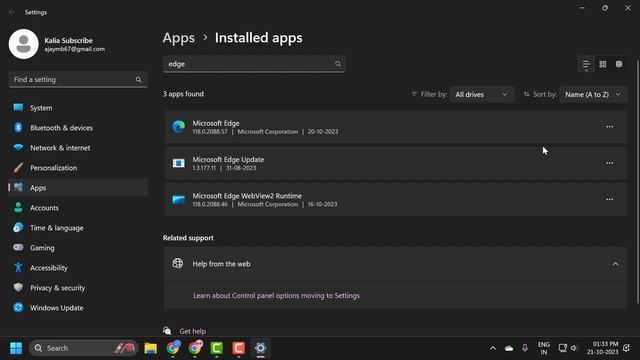Open user profile avatar picture
The width and height of the screenshot is (640, 360).
[x=24, y=44]
